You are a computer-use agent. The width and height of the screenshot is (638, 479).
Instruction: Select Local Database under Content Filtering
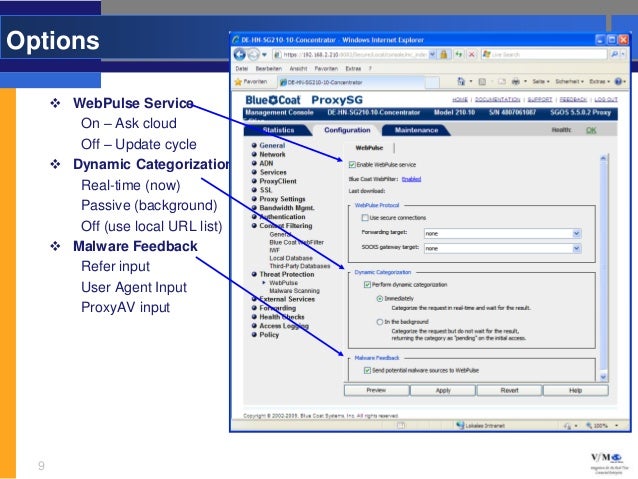291,258
